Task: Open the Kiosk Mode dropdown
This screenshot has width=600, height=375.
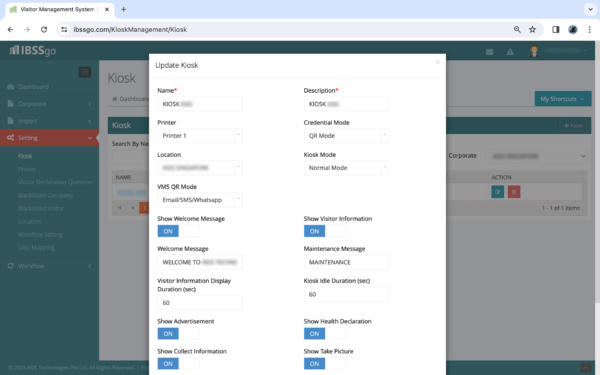Action: pyautogui.click(x=346, y=168)
